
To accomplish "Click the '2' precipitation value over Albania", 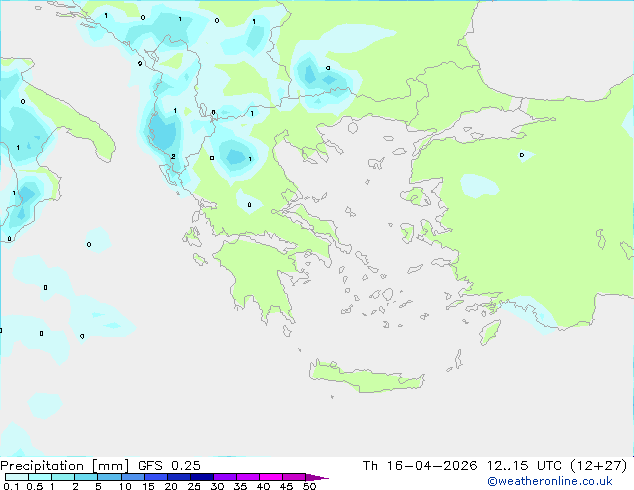I will [x=173, y=156].
